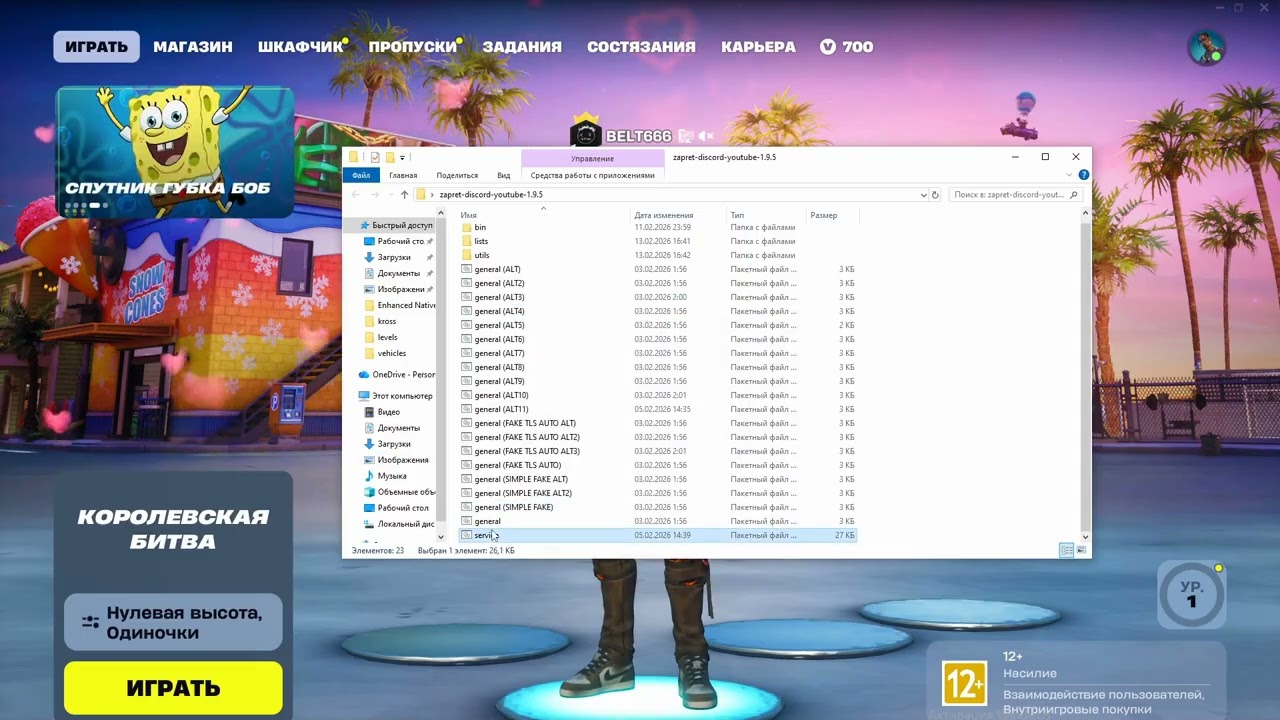Collapse the Explorer ribbon chevron
Screen dimensions: 1280x720
tap(1069, 175)
